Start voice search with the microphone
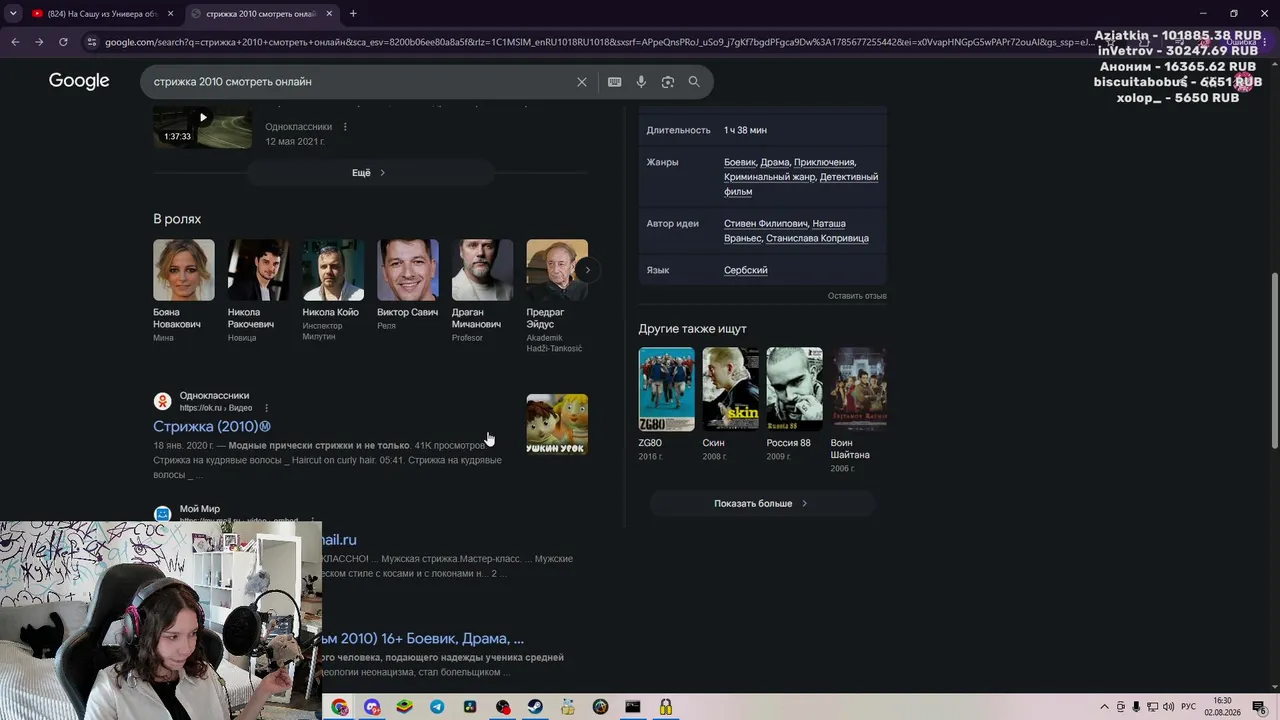This screenshot has width=1280, height=720. pos(641,82)
